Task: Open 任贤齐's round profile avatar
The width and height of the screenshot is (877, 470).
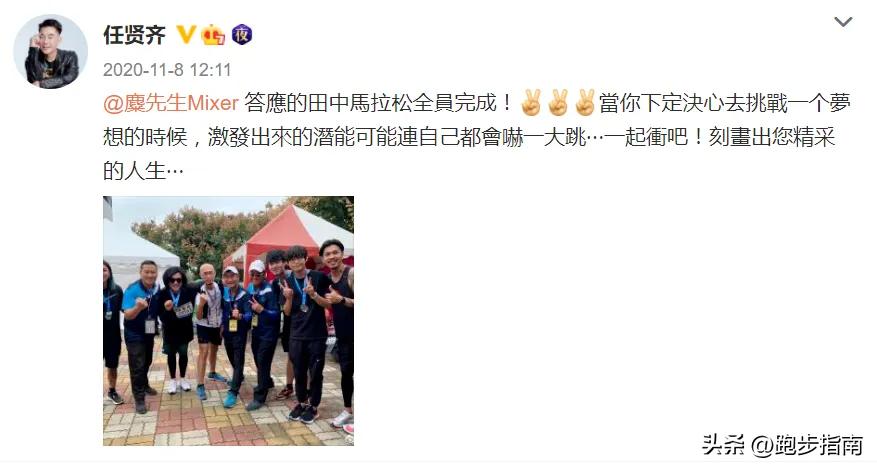Action: coord(51,52)
